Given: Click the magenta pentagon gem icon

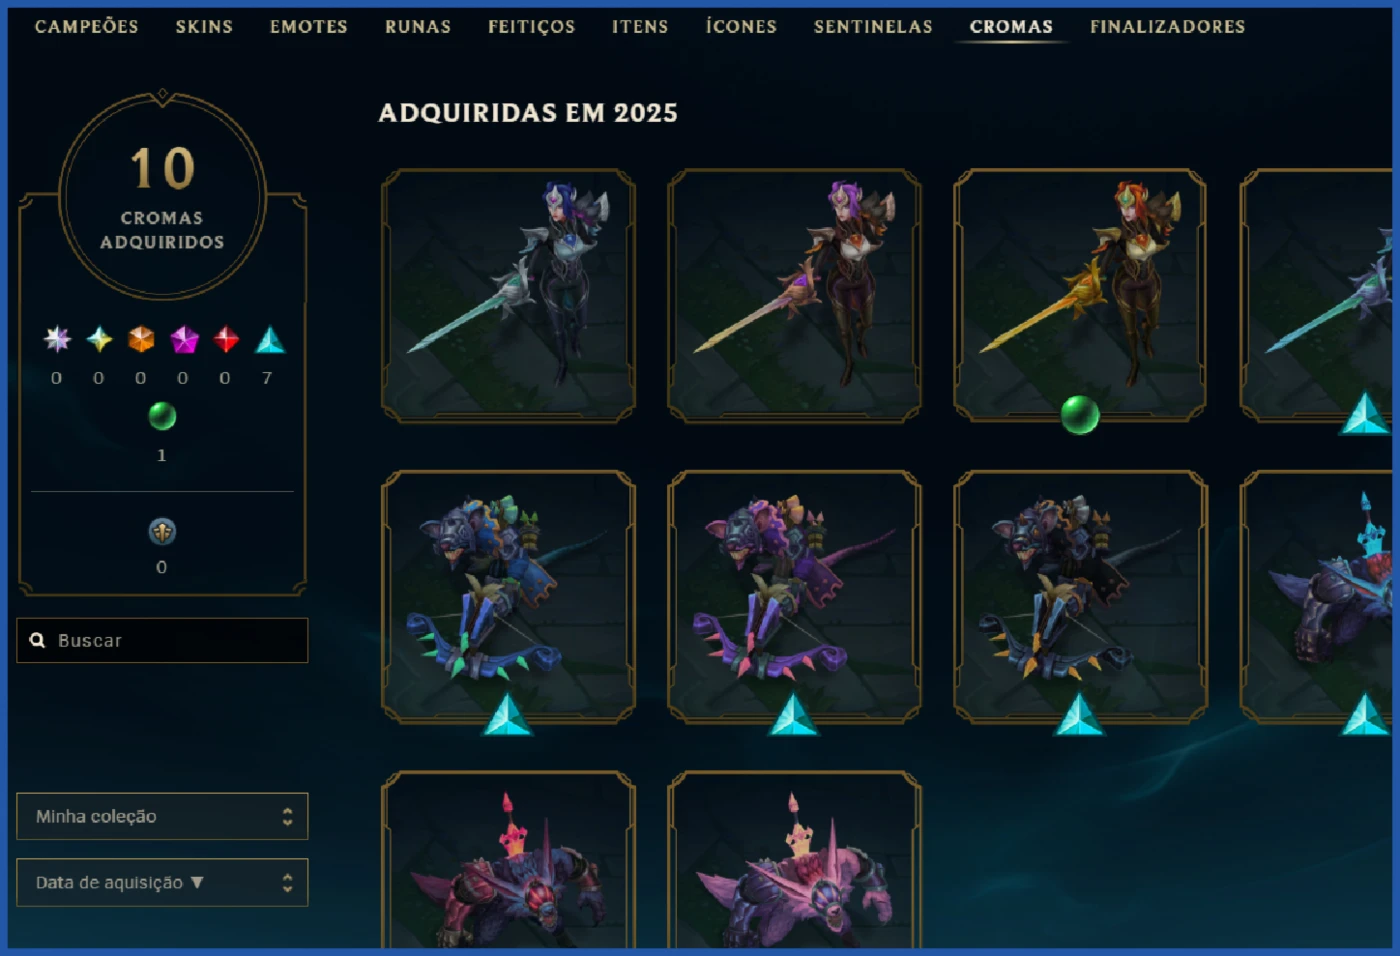Looking at the screenshot, I should (x=184, y=340).
